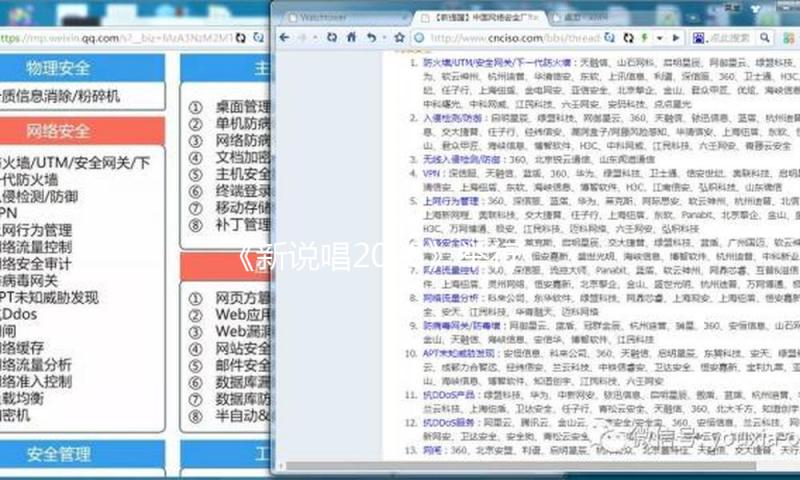Click the weixin.qq.com address bar
800x480 pixels.
116,38
